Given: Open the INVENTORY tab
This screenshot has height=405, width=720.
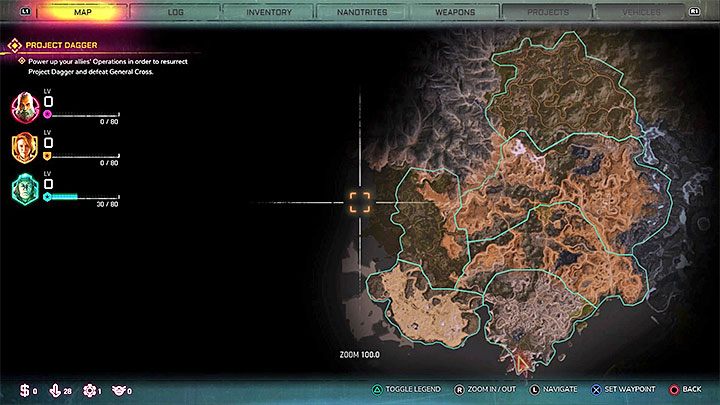Looking at the screenshot, I should [x=269, y=12].
